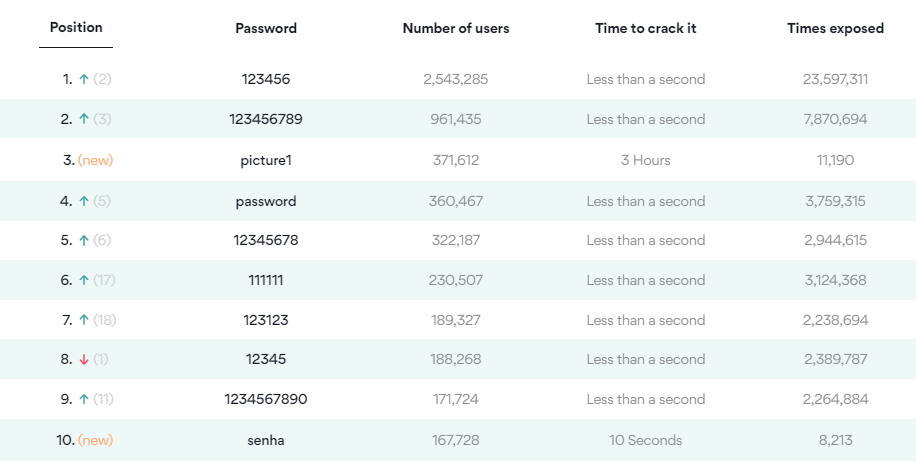Click the up arrow in the 1234567890 row
The image size is (916, 463).
pyautogui.click(x=84, y=400)
